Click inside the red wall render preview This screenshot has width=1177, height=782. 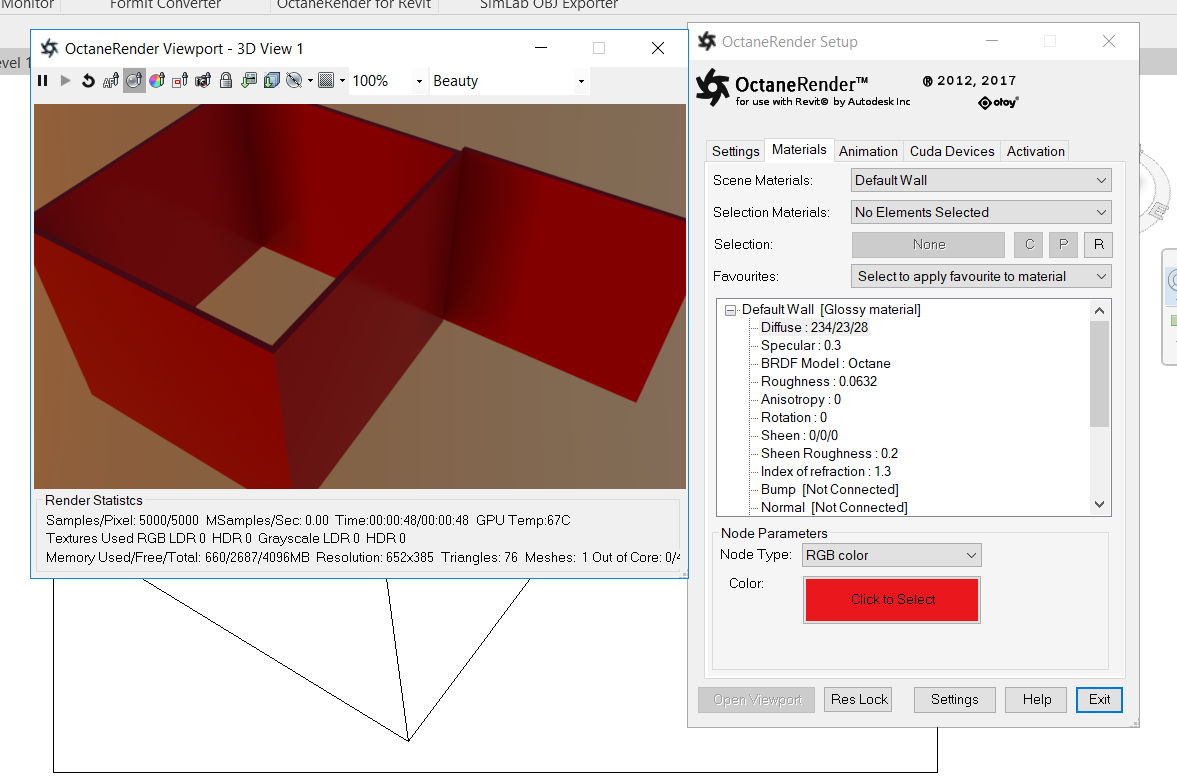click(x=360, y=296)
